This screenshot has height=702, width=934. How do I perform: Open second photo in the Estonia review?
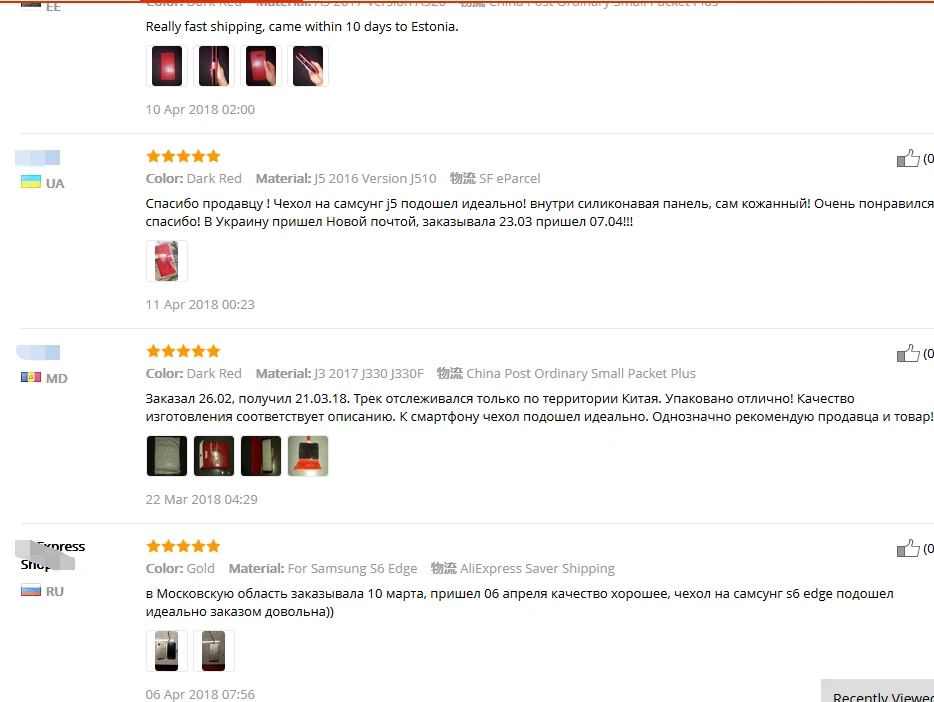214,66
